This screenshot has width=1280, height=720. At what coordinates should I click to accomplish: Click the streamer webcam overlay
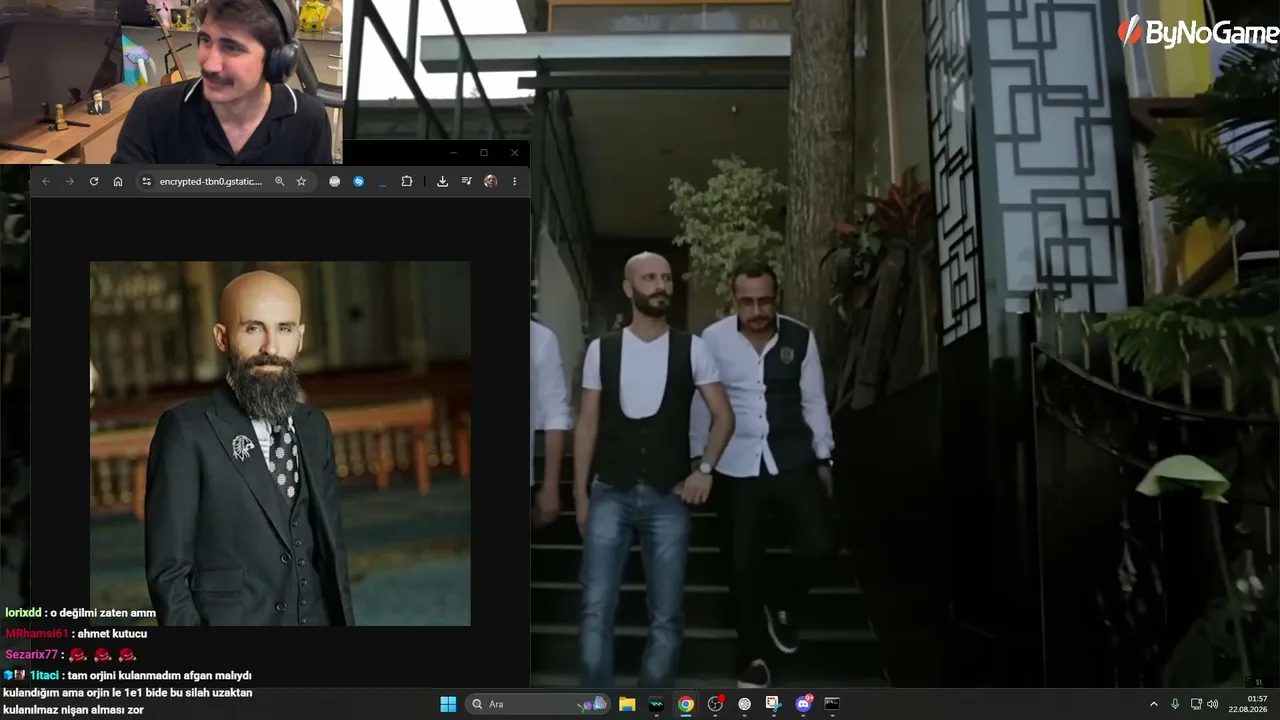[x=171, y=82]
